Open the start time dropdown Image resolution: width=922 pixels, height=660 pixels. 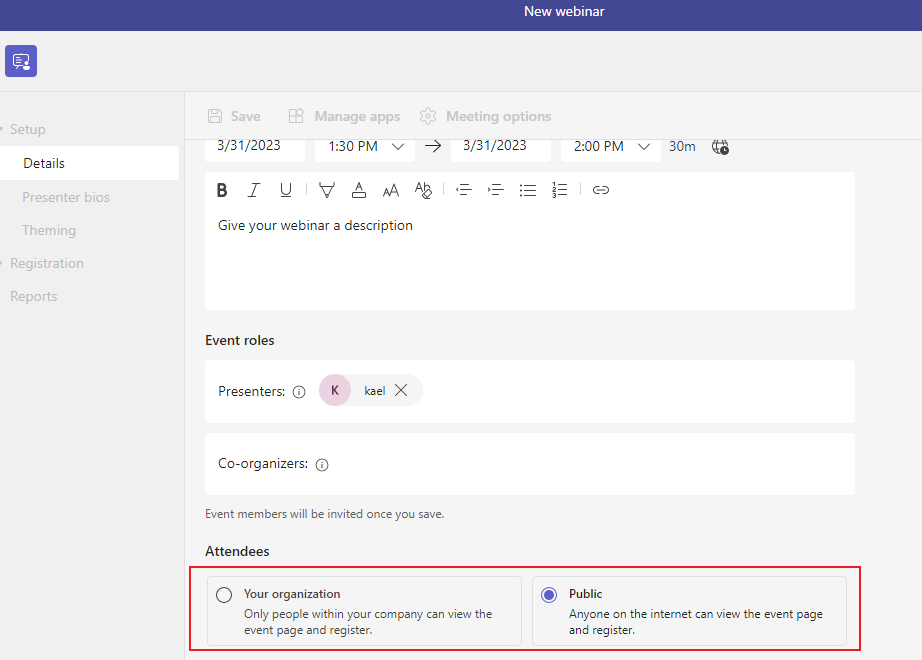click(x=395, y=146)
